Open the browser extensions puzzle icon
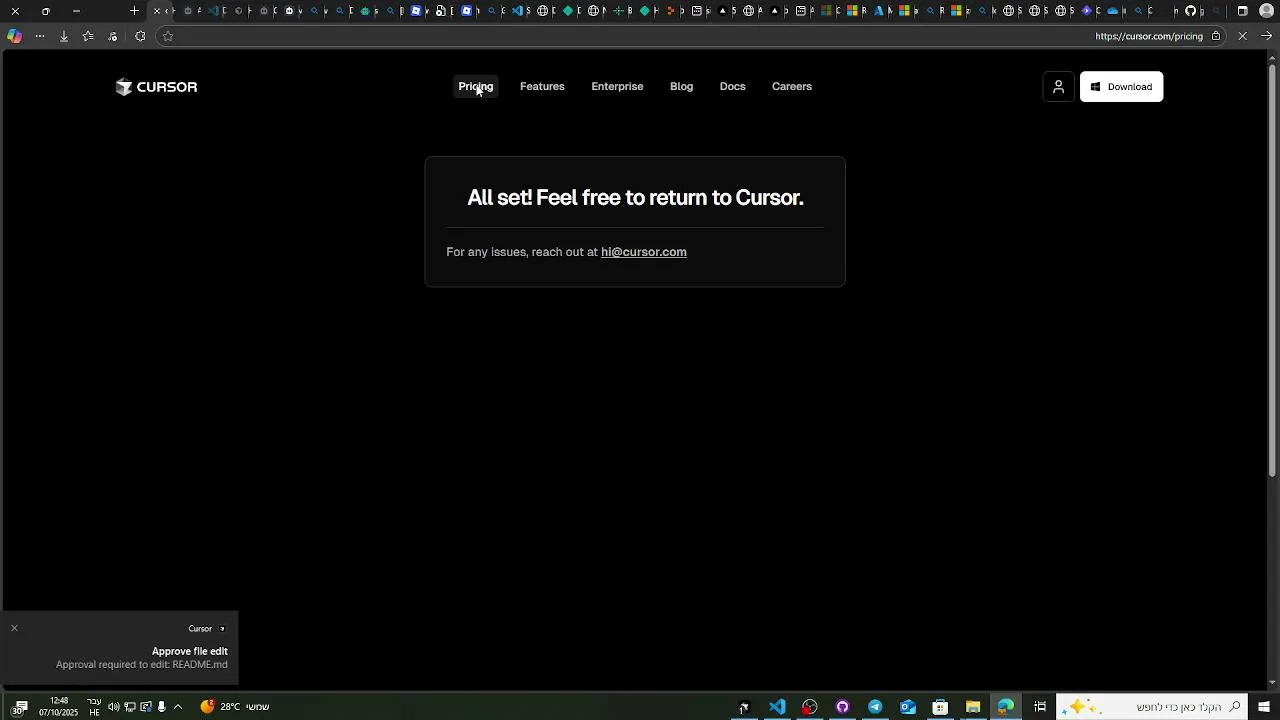1280x720 pixels. click(x=140, y=36)
